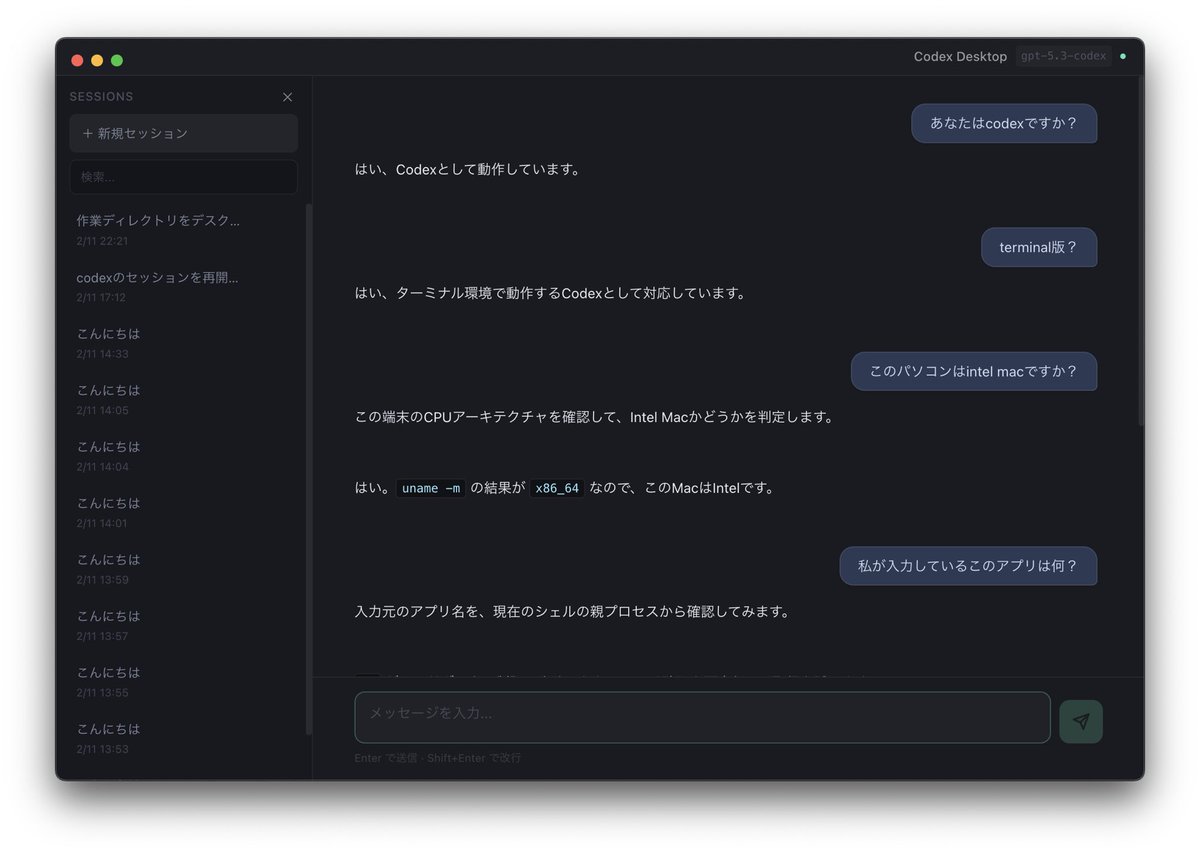This screenshot has width=1200, height=854.
Task: Open the こんにちは session from 2/11 13:57
Action: tap(184, 625)
